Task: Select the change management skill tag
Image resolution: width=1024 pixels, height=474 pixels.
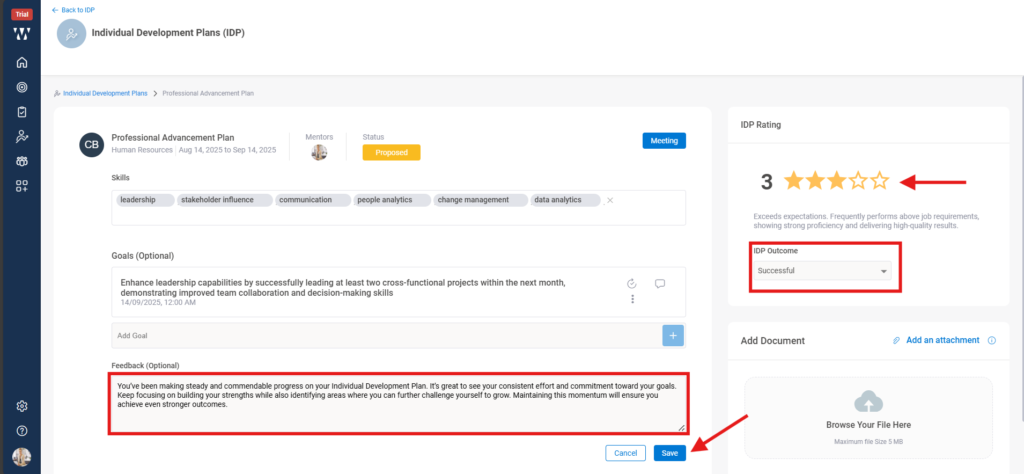Action: [x=480, y=200]
